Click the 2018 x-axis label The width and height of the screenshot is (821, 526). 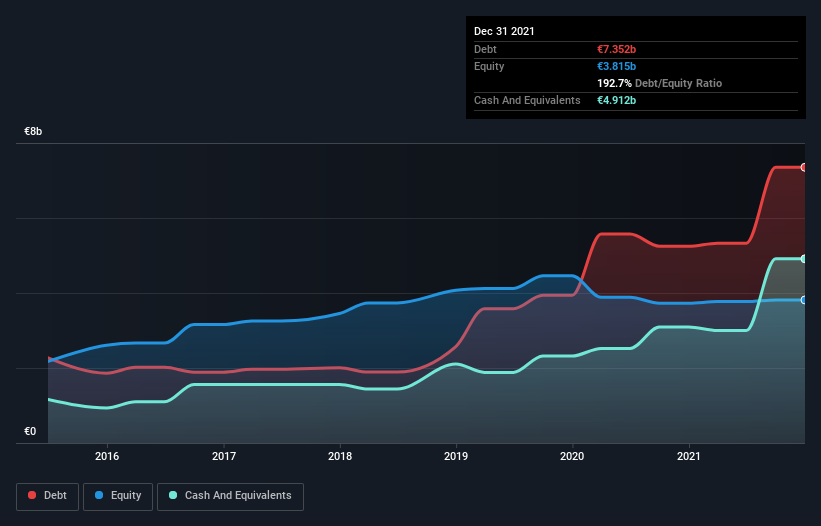tap(340, 456)
